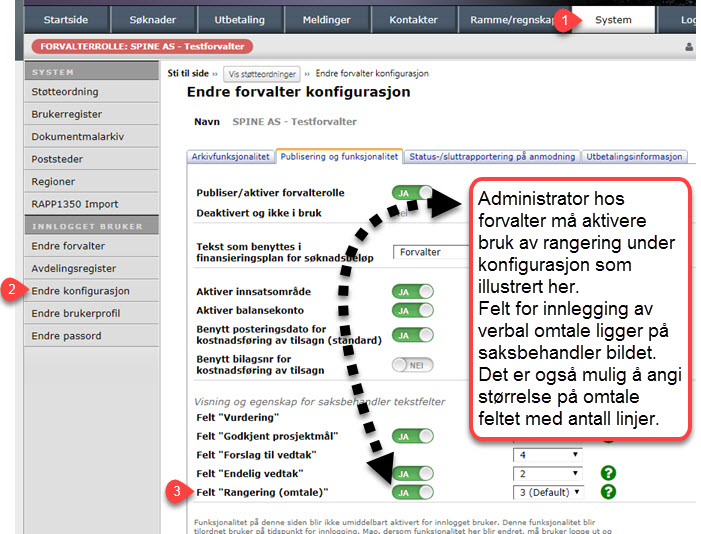This screenshot has width=701, height=534.
Task: Click the Endre forvalter konfigurasjon breadcrumb text
Action: point(372,73)
